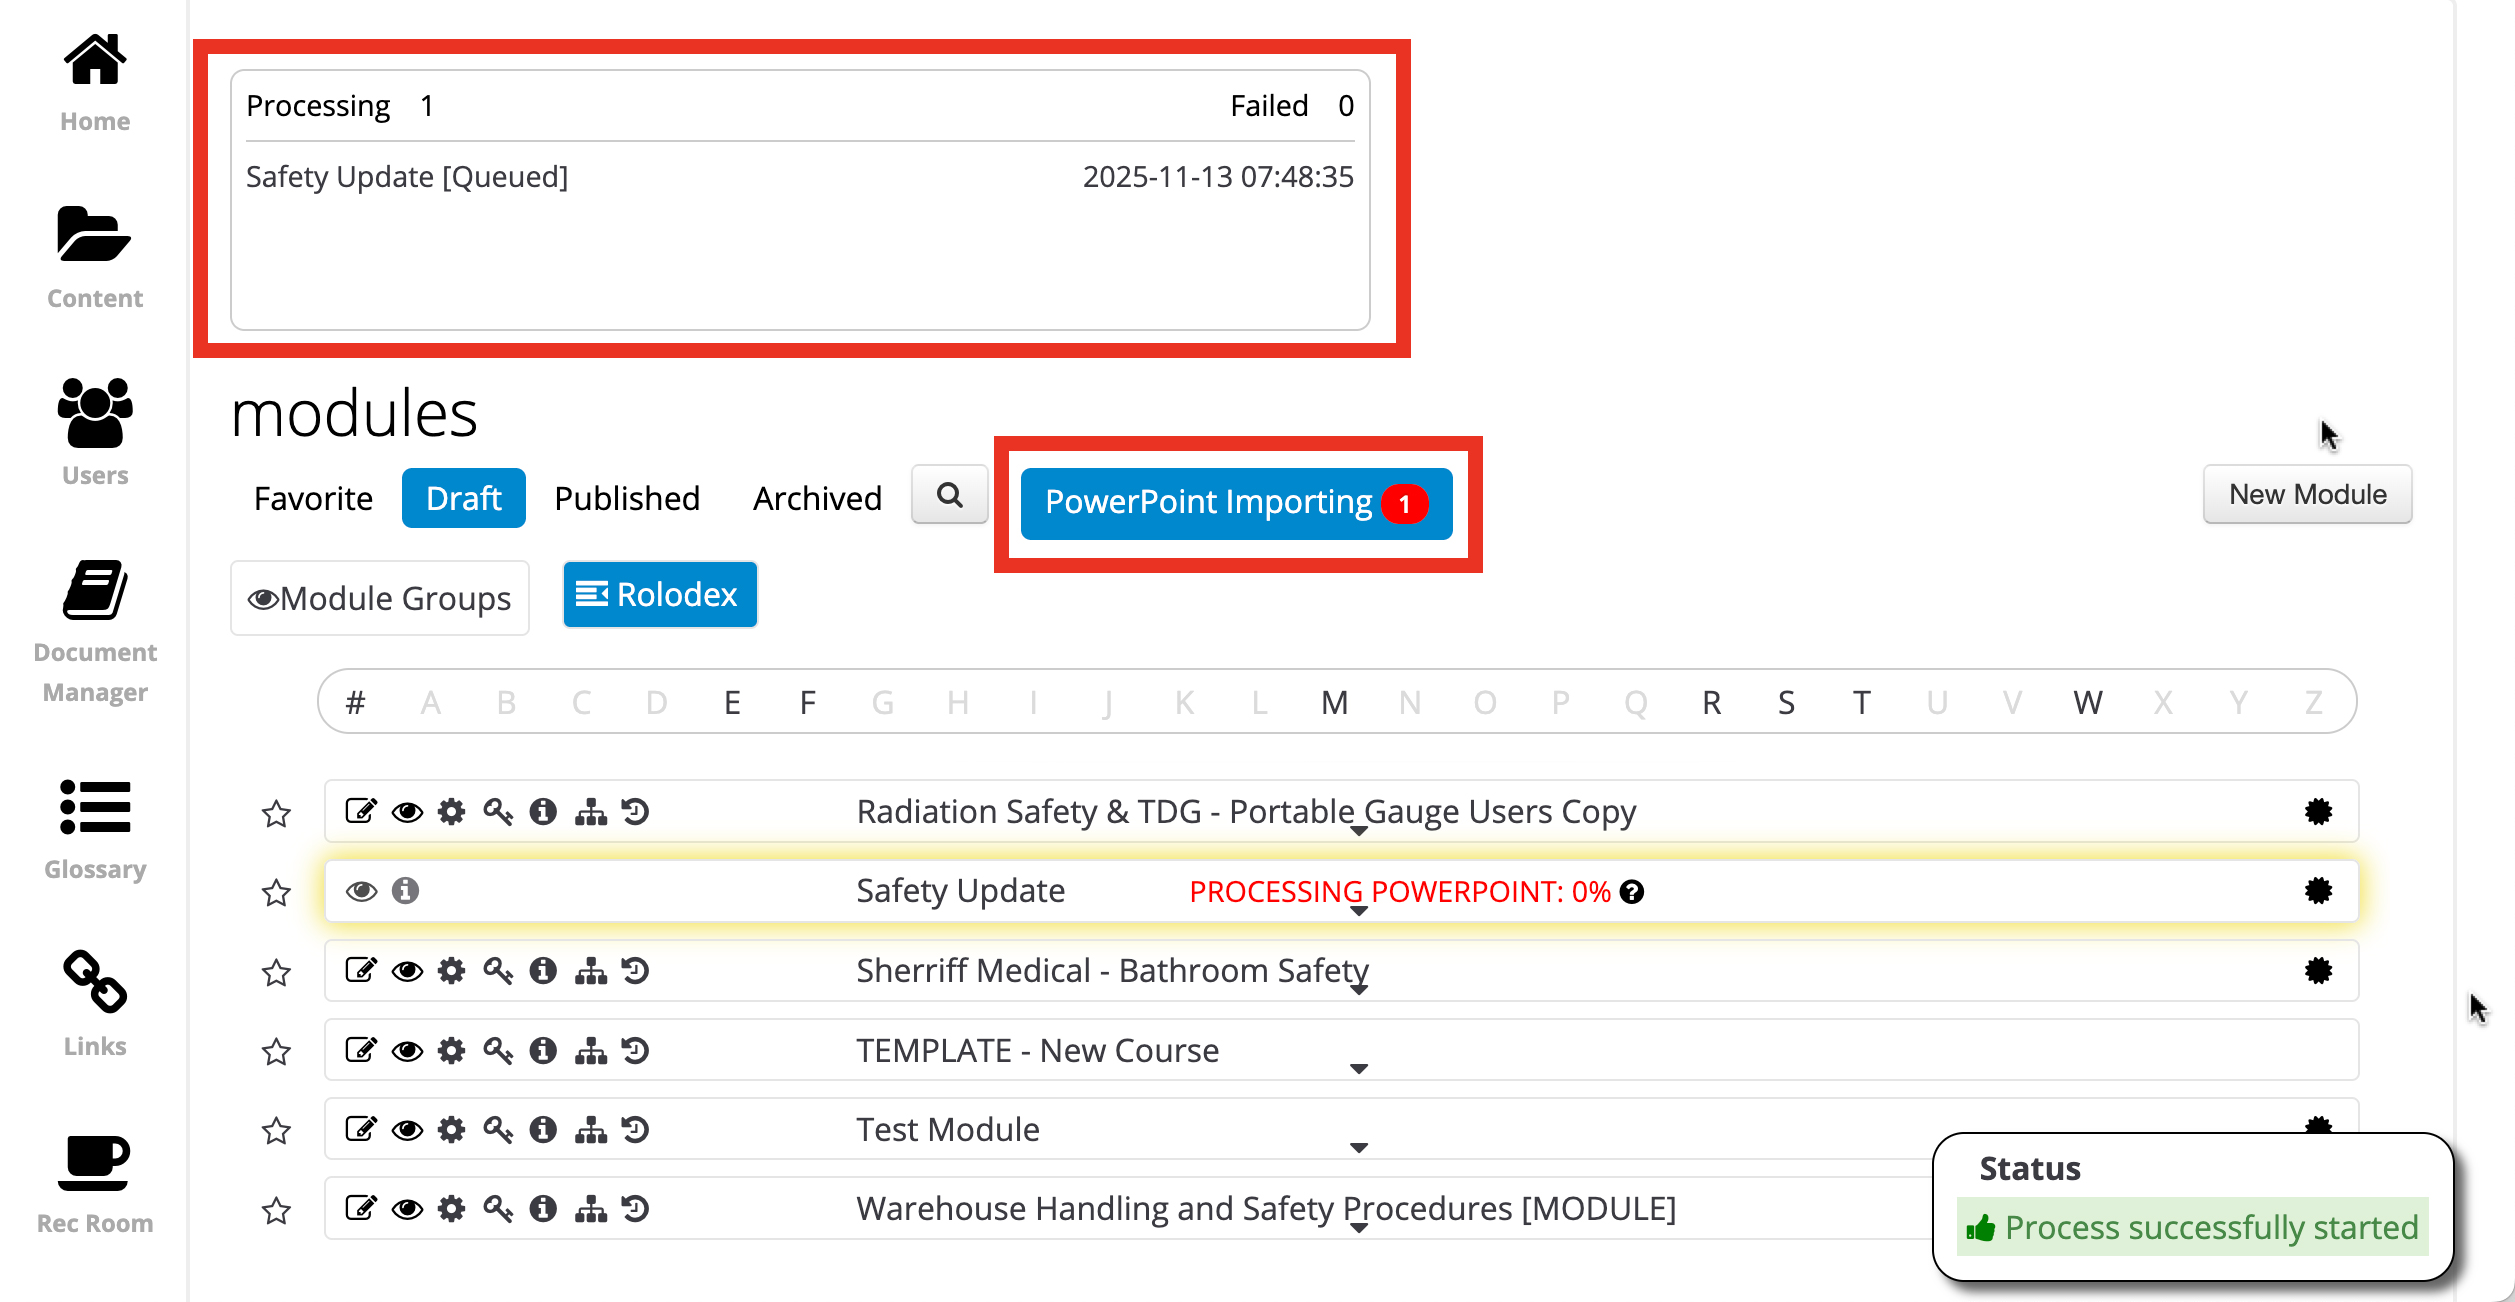The image size is (2515, 1302).
Task: Expand Radiation Safety module row arrow
Action: tap(1358, 831)
